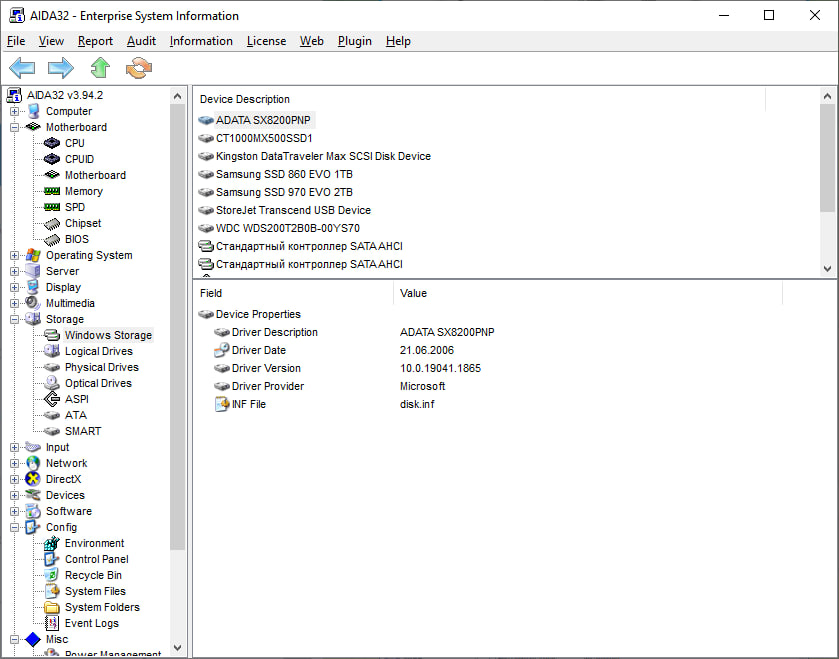
Task: Click the Control Panel icon under Config
Action: tap(52, 560)
